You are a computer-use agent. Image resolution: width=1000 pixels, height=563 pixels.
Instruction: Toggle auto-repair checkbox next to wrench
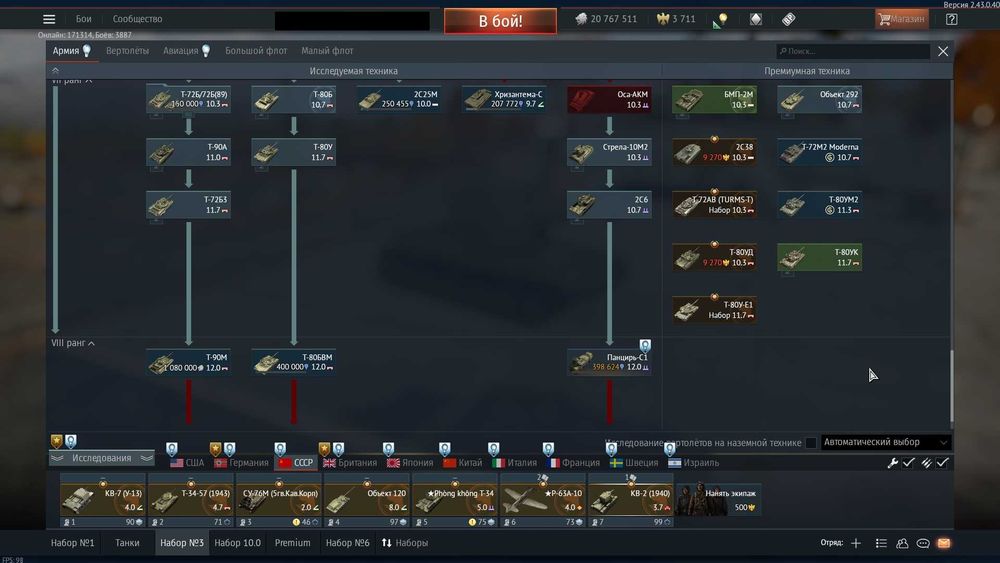[x=909, y=463]
